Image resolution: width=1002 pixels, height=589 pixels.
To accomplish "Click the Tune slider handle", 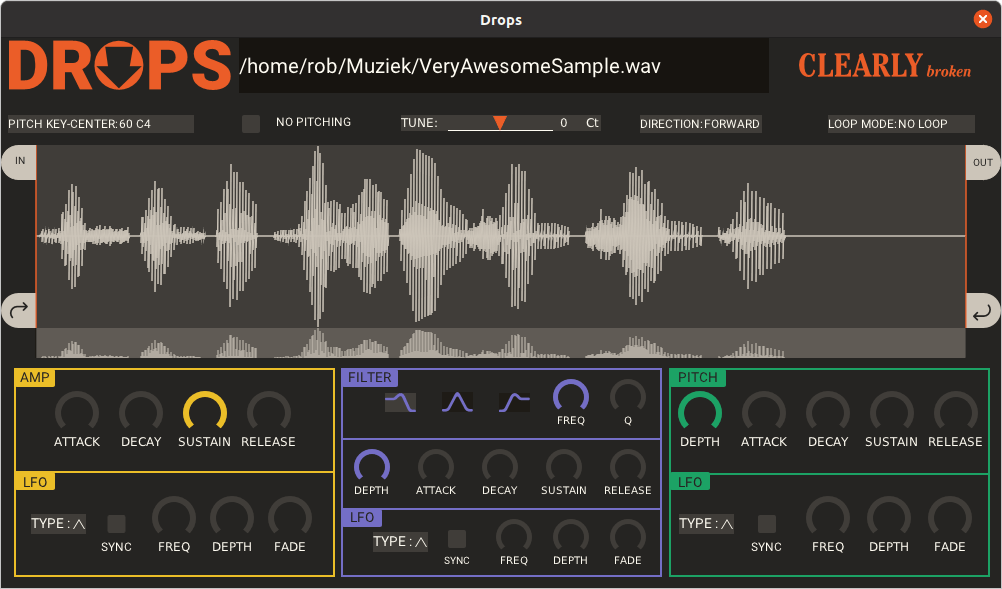I will (x=500, y=122).
